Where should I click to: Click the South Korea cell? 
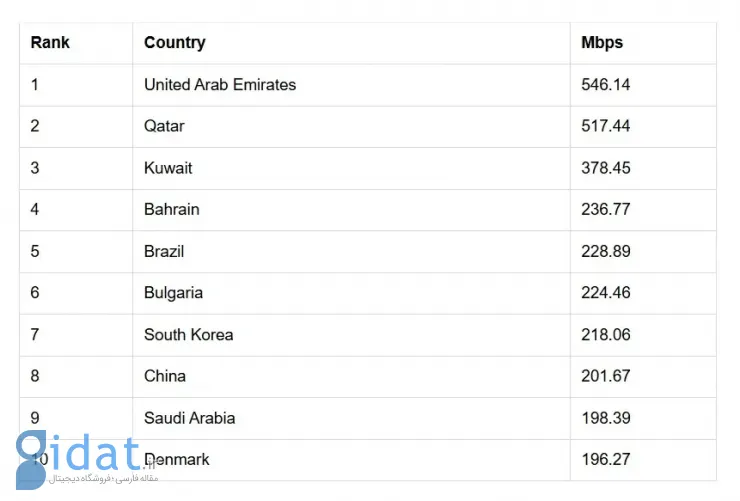tap(188, 335)
